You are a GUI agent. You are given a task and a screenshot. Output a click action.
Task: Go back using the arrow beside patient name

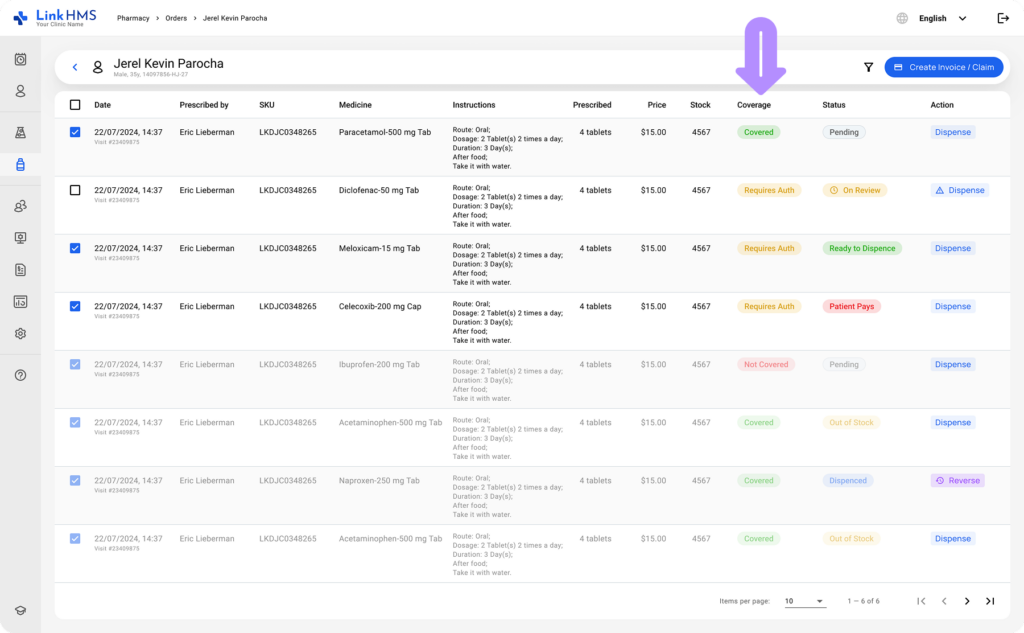point(75,67)
